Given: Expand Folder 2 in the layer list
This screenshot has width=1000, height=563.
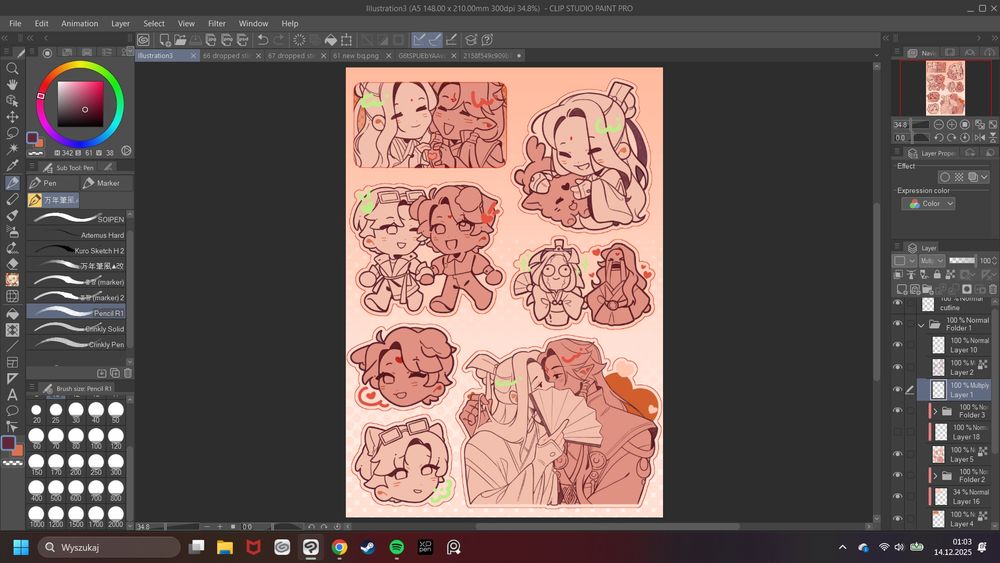Looking at the screenshot, I should tap(936, 476).
